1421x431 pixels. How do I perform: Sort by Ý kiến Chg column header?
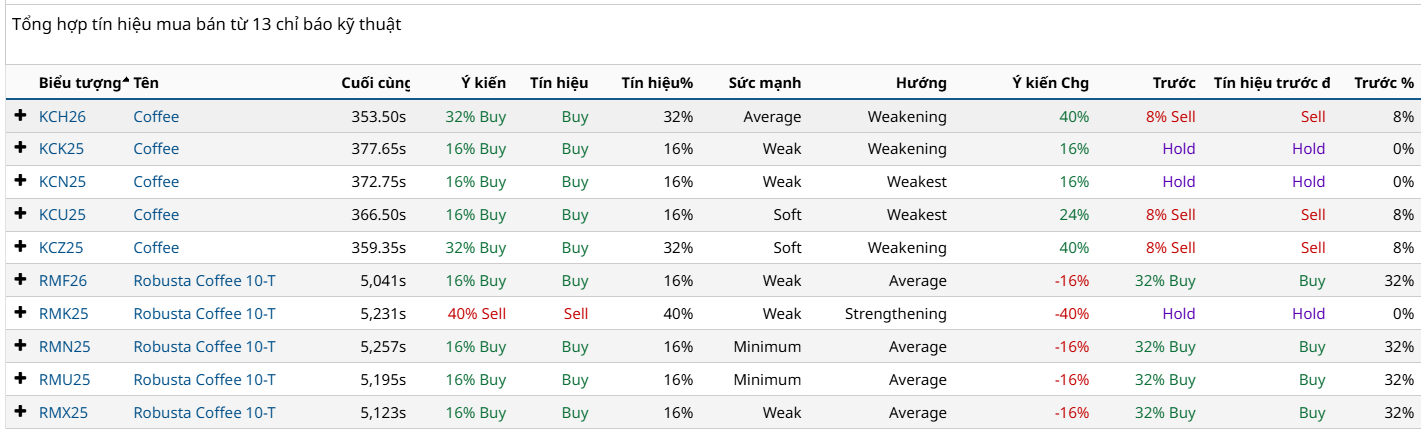coord(1050,83)
